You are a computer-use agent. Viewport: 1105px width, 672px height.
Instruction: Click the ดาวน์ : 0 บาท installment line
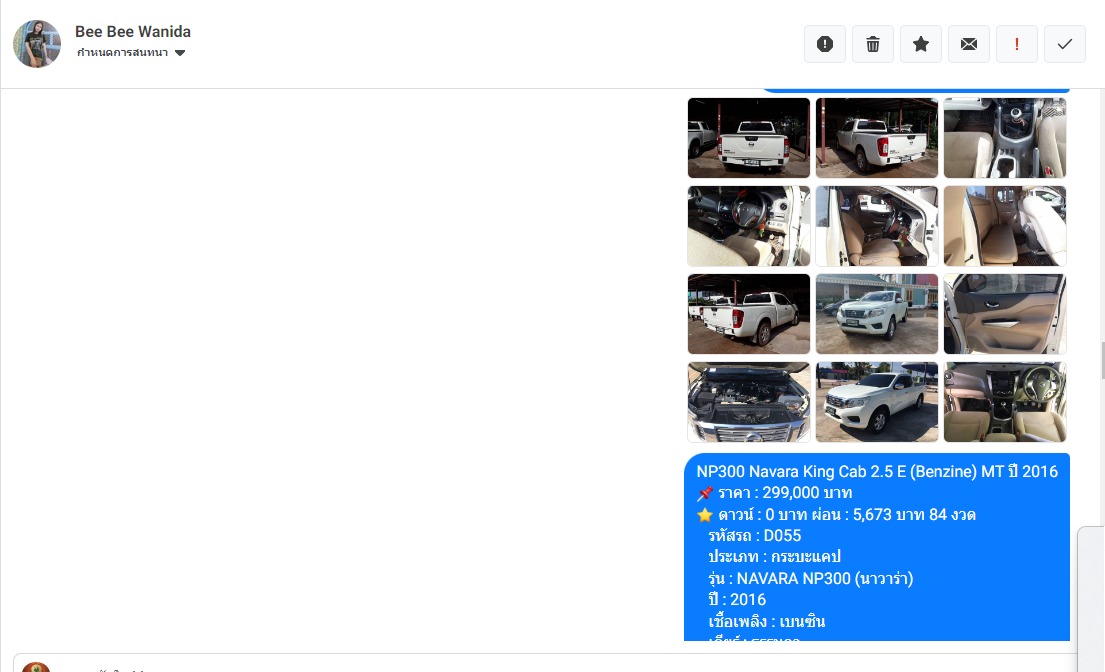click(836, 514)
